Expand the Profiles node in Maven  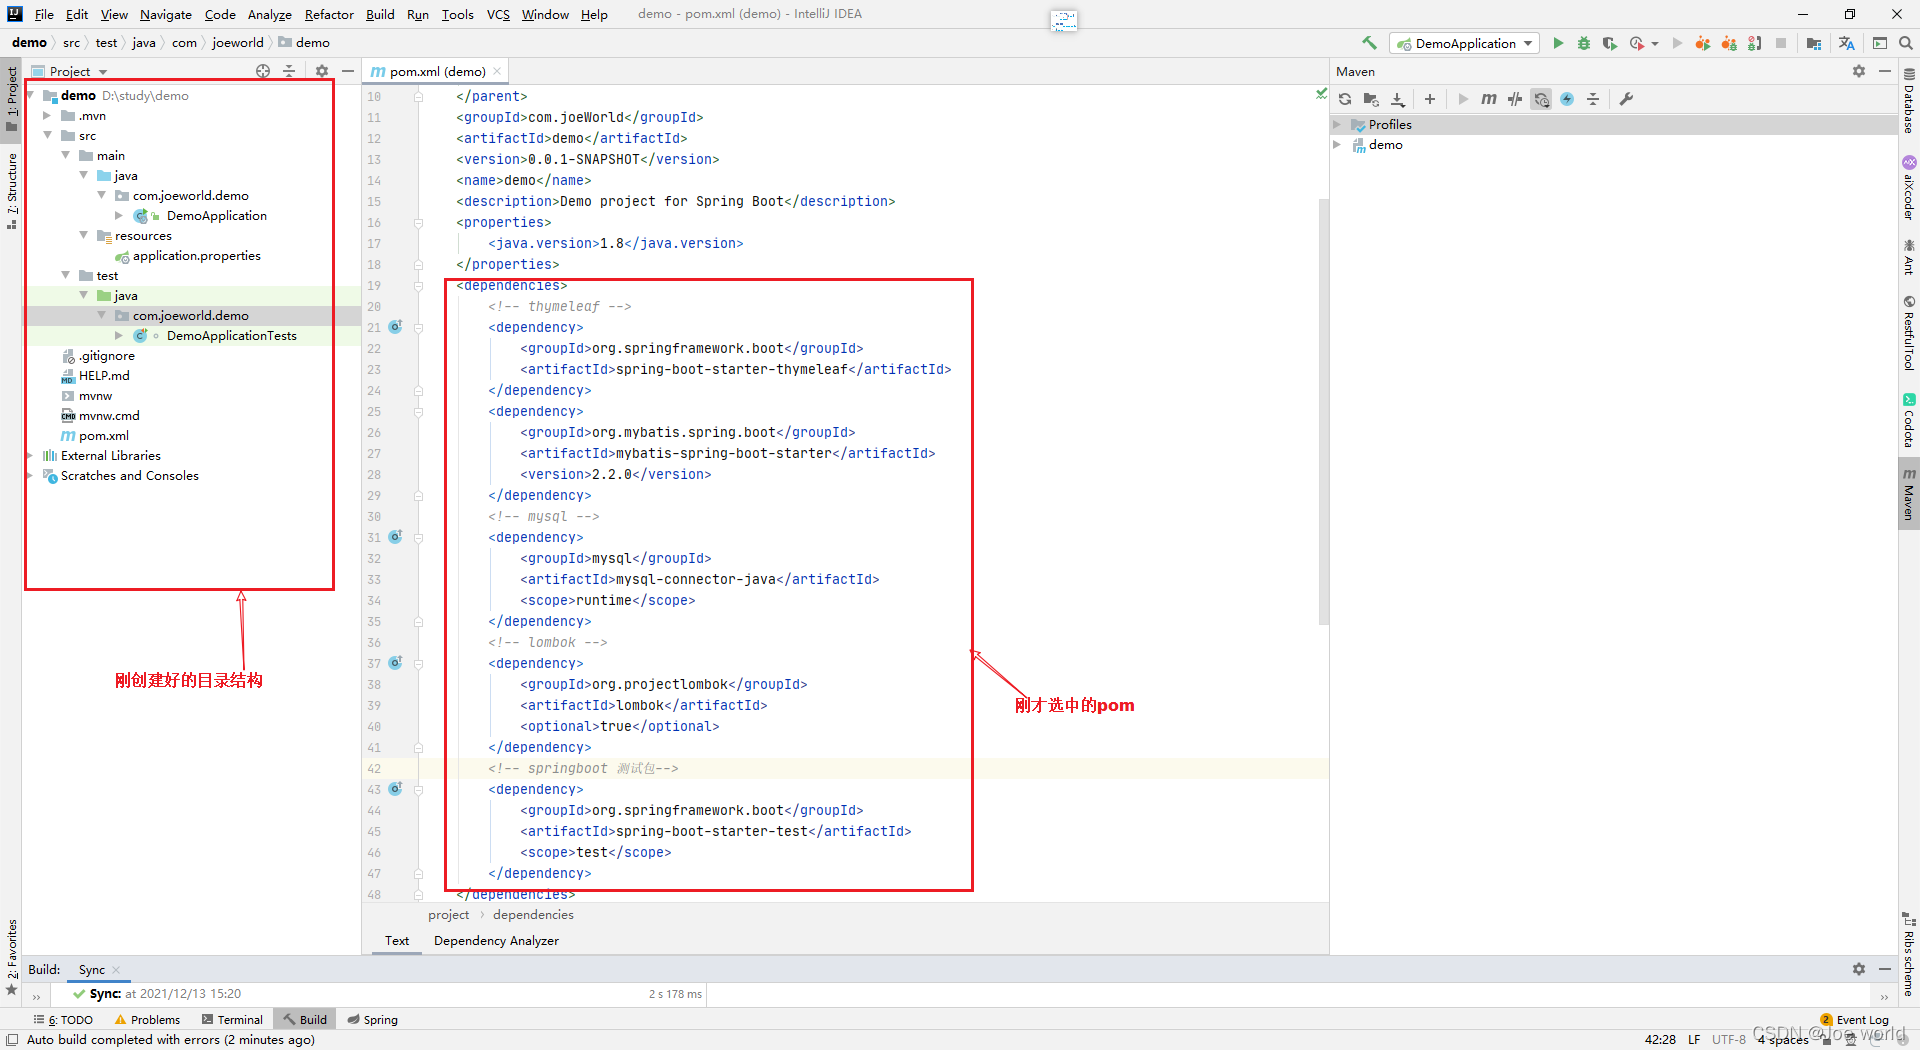(1337, 124)
